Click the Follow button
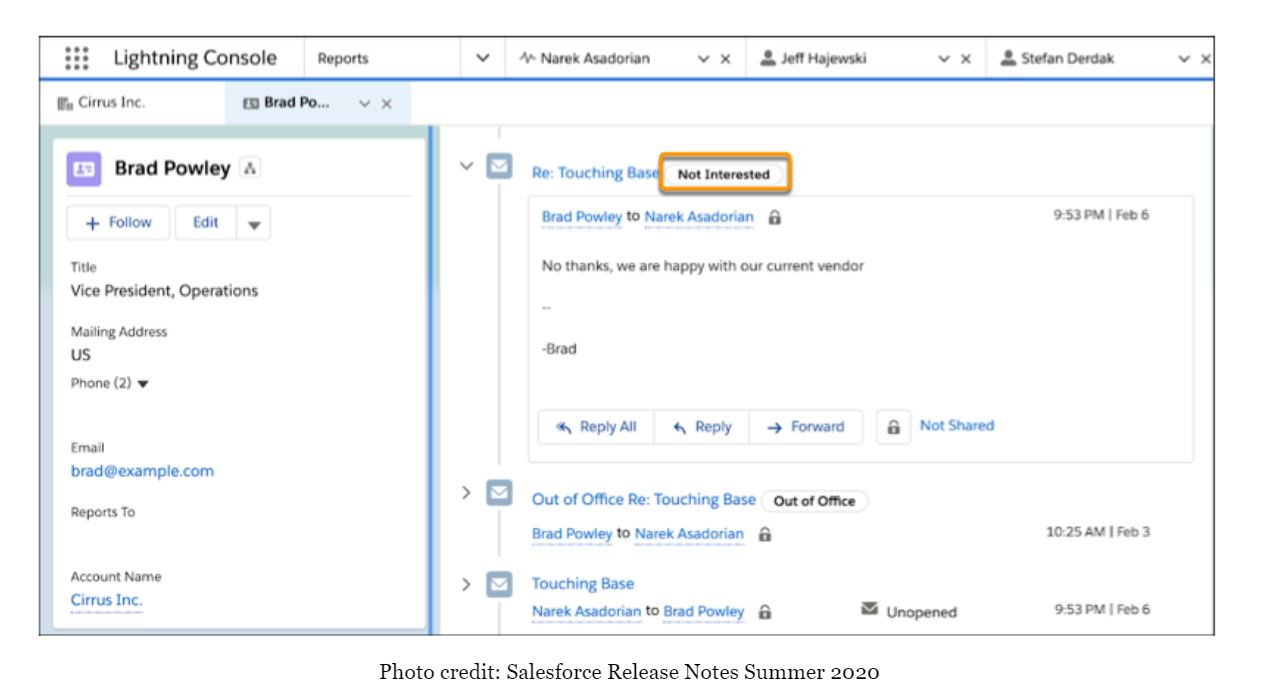The width and height of the screenshot is (1265, 696). pyautogui.click(x=119, y=223)
